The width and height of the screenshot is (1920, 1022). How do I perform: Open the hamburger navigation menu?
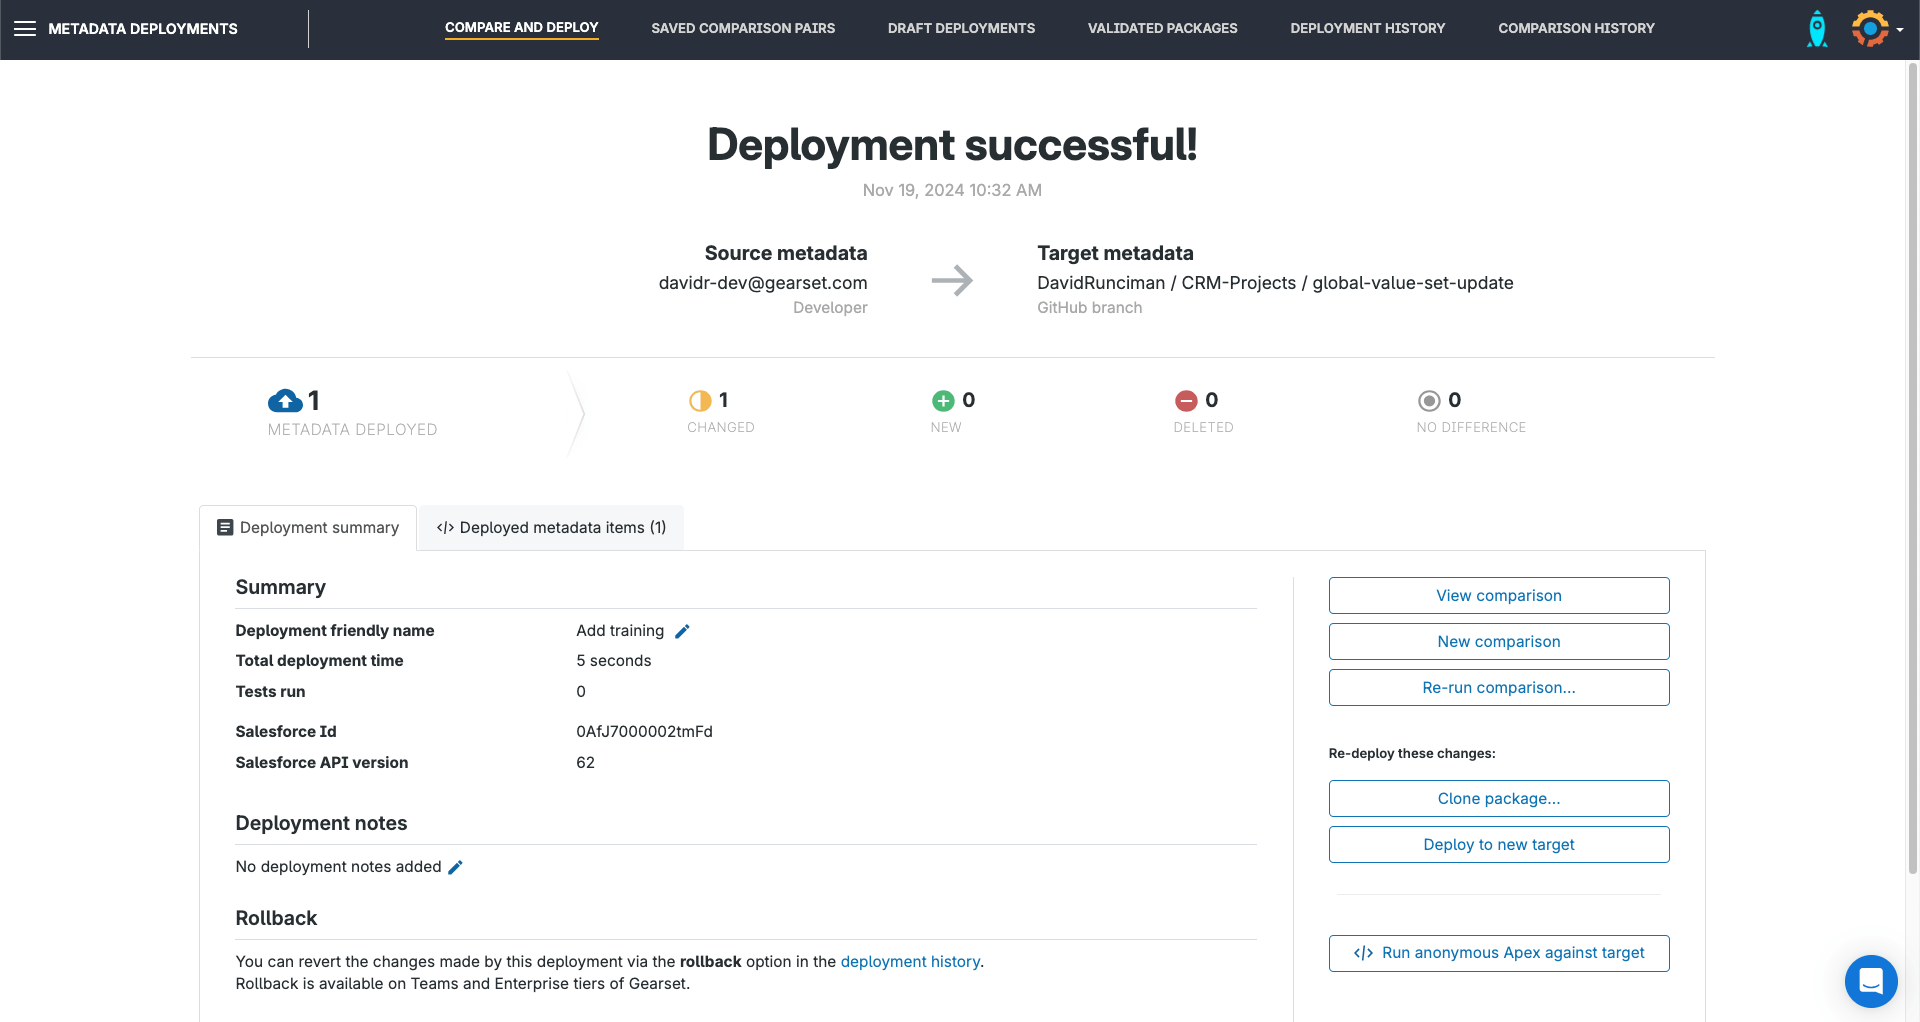tap(25, 29)
